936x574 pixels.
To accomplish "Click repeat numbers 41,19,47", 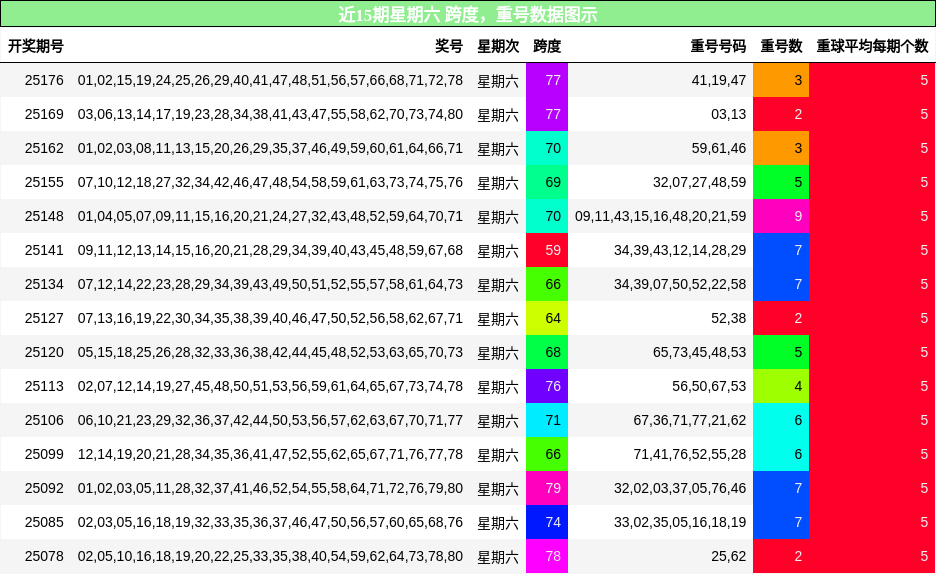I will pyautogui.click(x=719, y=80).
